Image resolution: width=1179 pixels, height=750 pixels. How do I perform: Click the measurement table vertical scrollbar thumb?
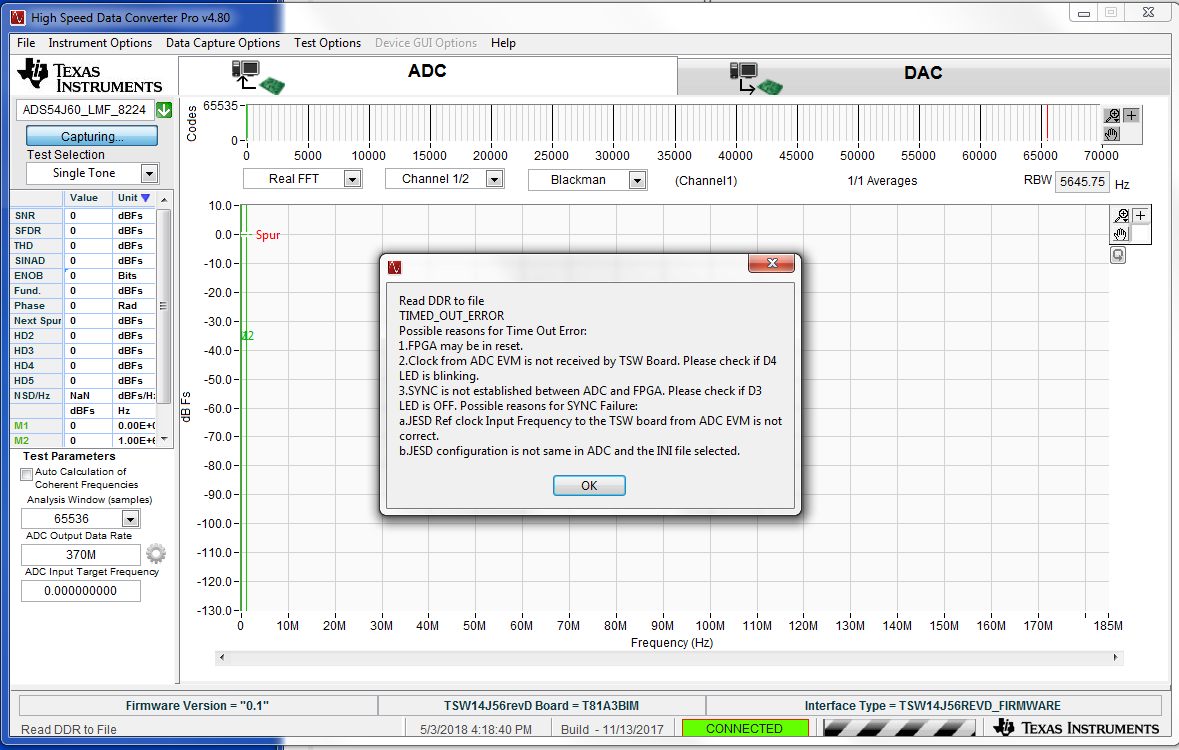pos(164,306)
